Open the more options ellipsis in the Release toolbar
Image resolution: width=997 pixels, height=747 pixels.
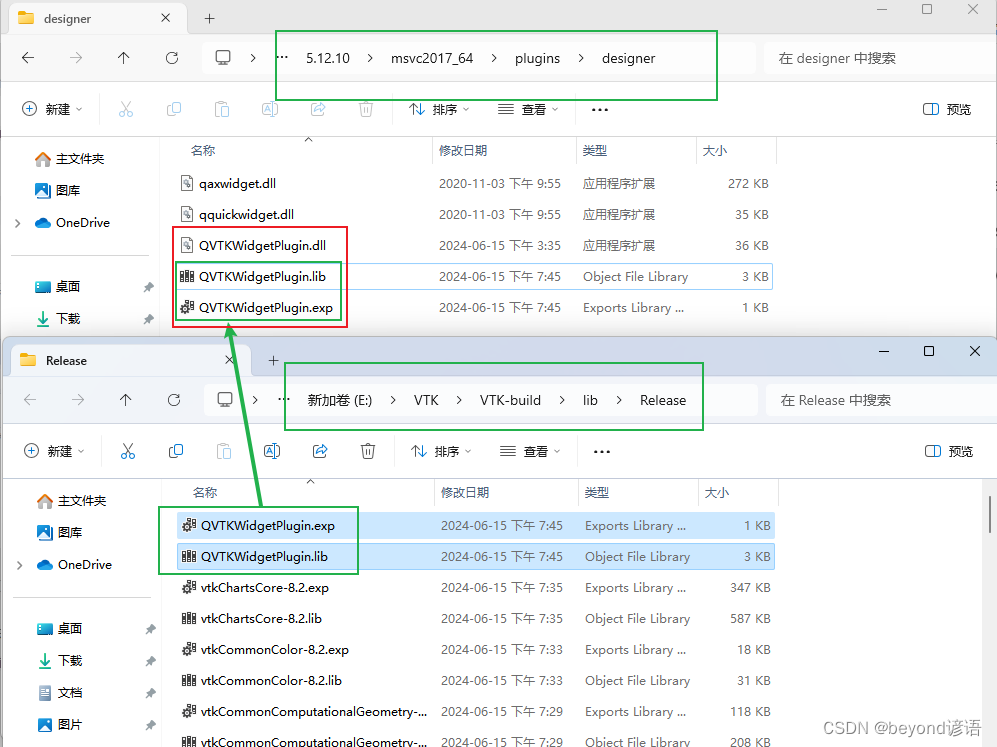(602, 451)
